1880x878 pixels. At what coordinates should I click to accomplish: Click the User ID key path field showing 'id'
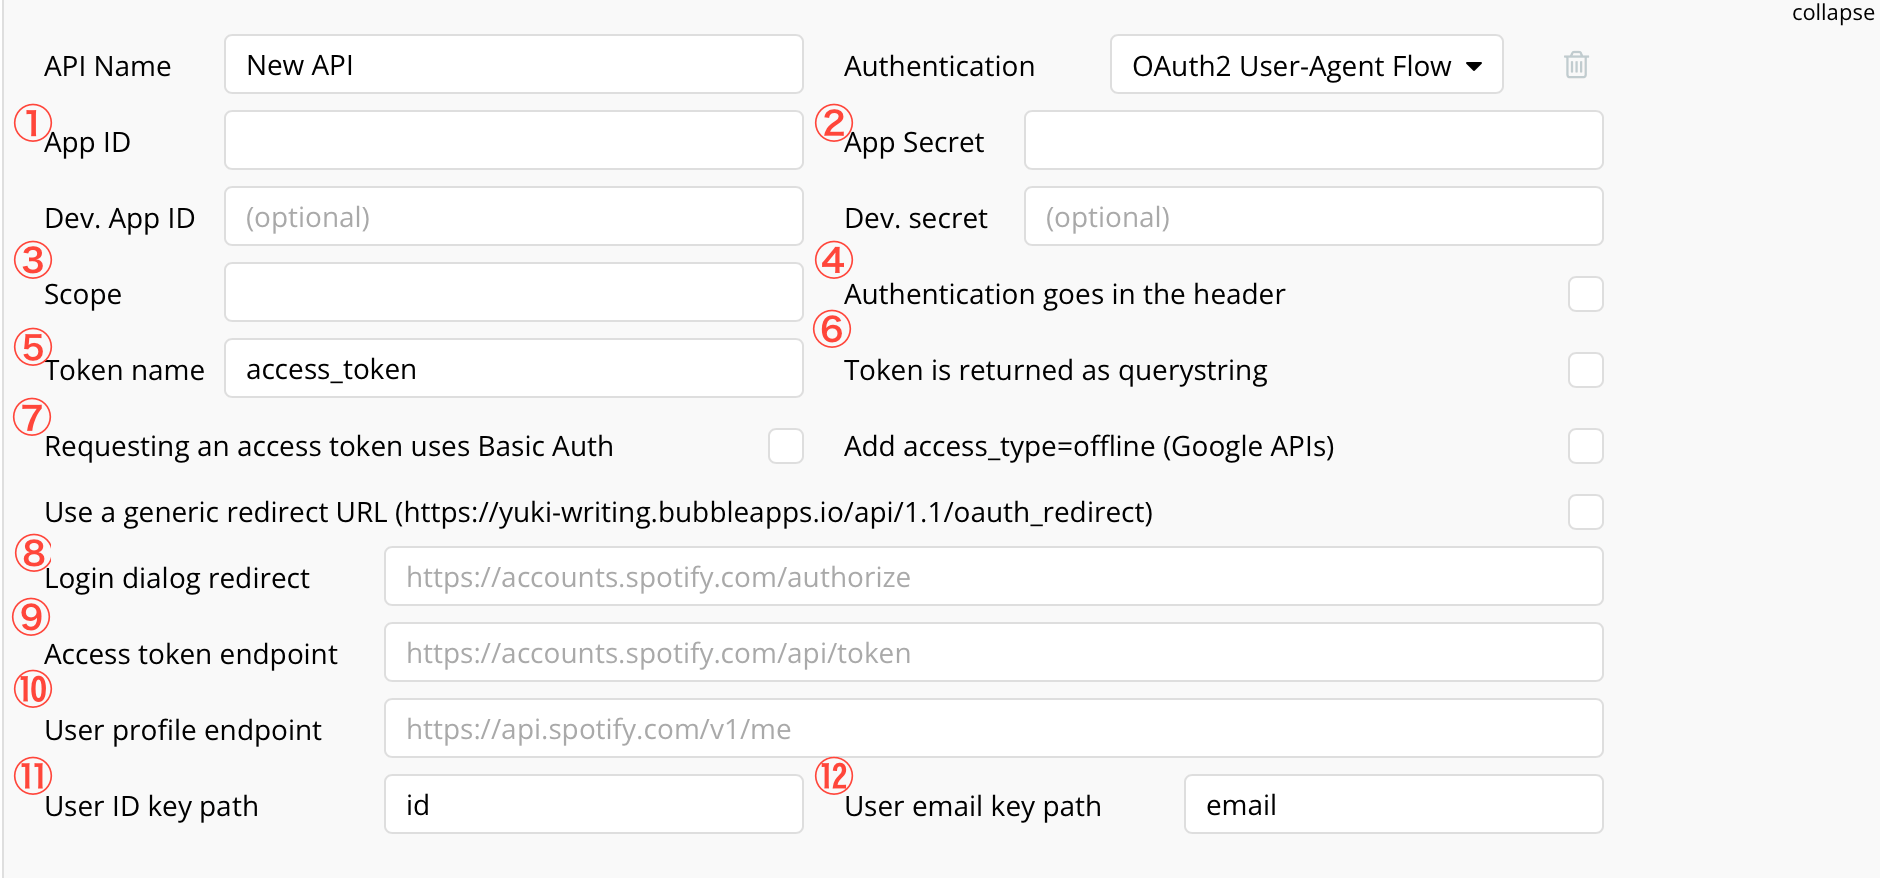point(593,804)
